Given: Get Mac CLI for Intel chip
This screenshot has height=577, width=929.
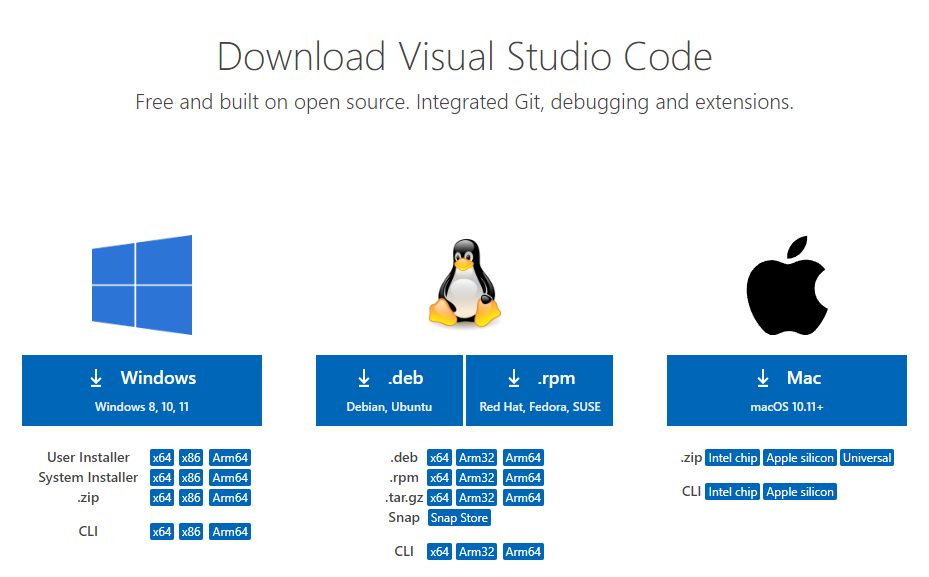Looking at the screenshot, I should 733,492.
